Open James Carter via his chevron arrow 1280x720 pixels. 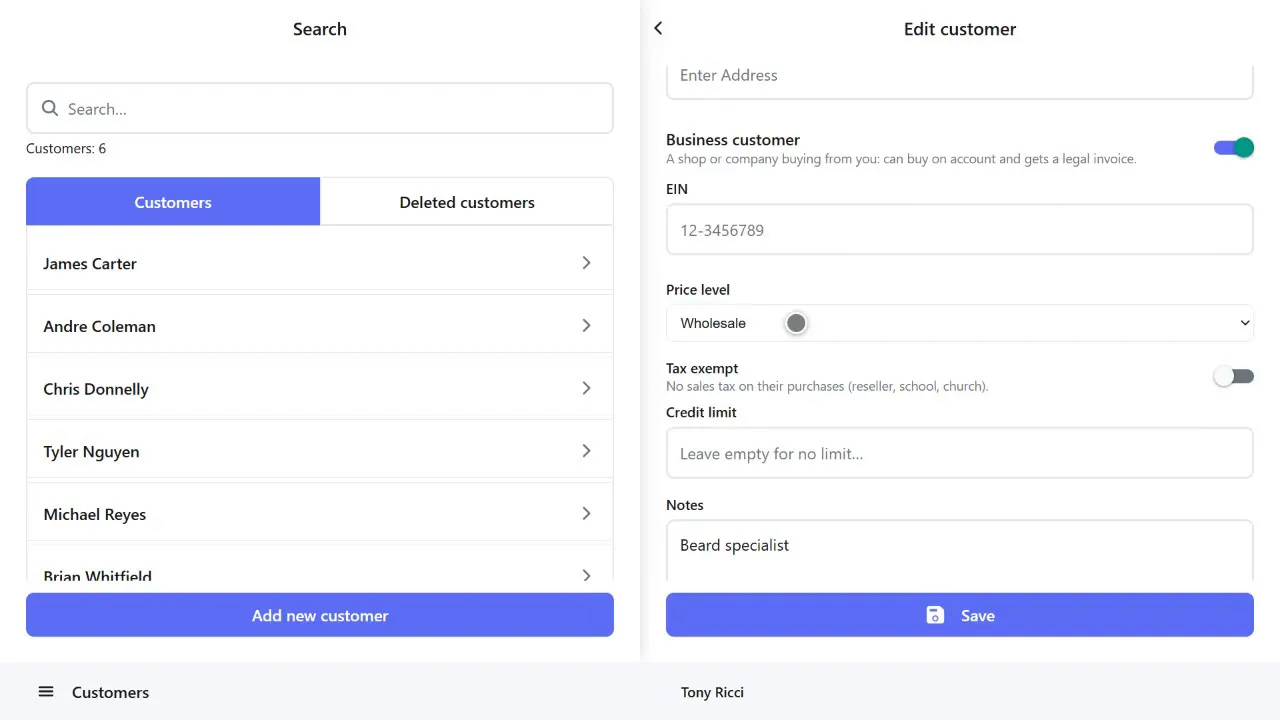tap(586, 263)
